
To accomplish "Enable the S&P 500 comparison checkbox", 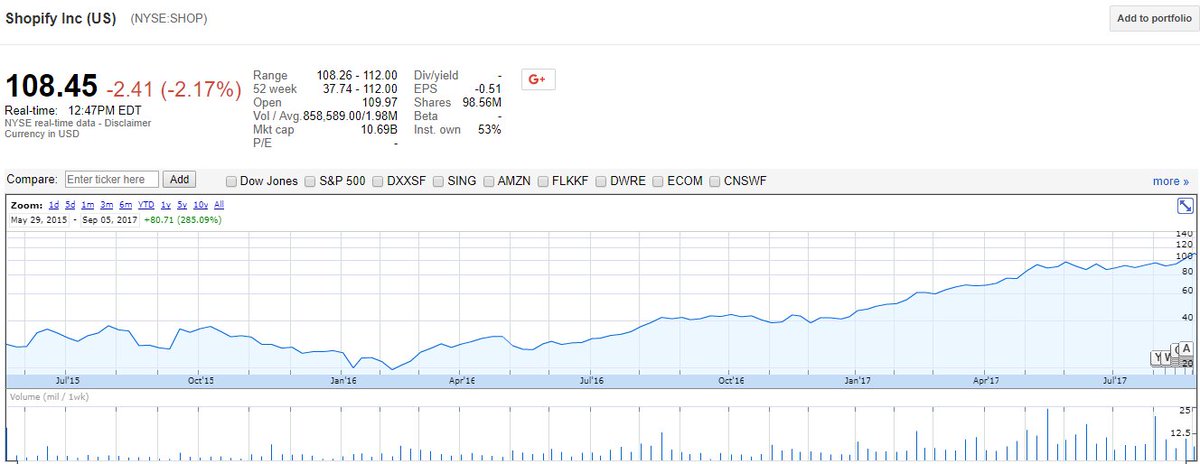I will (x=310, y=181).
